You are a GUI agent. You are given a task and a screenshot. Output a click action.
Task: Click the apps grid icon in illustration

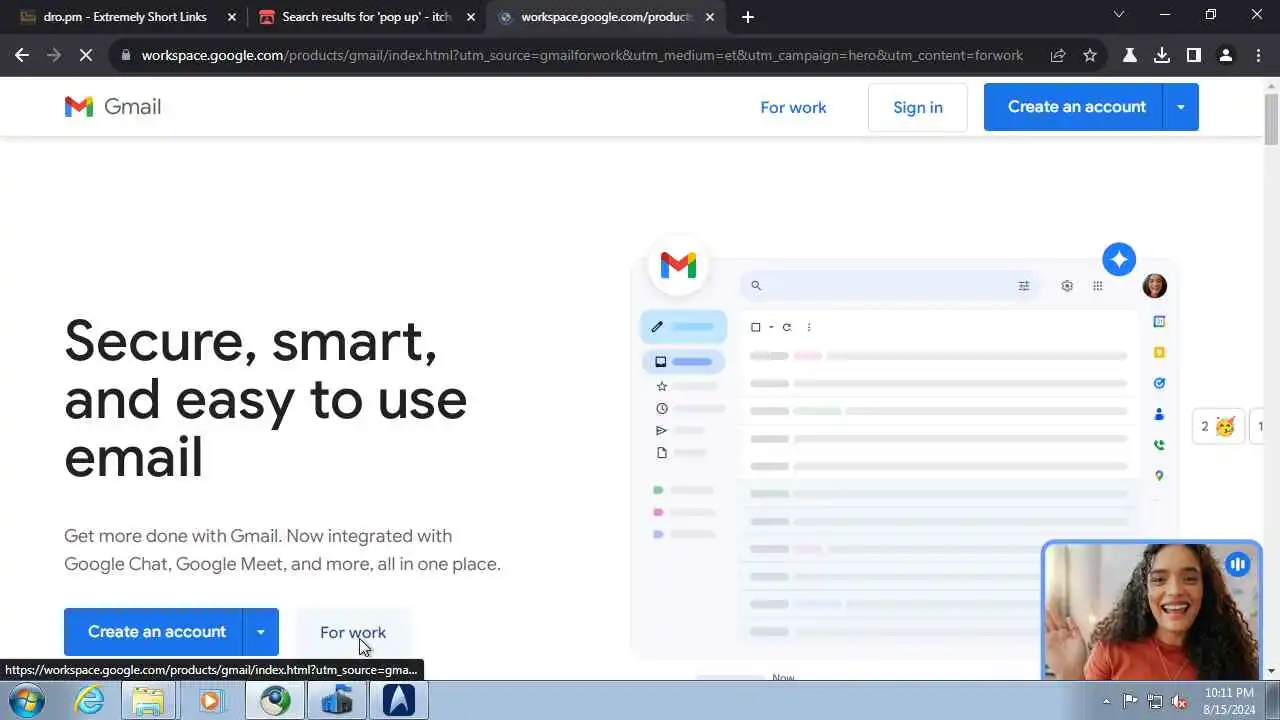click(x=1098, y=286)
